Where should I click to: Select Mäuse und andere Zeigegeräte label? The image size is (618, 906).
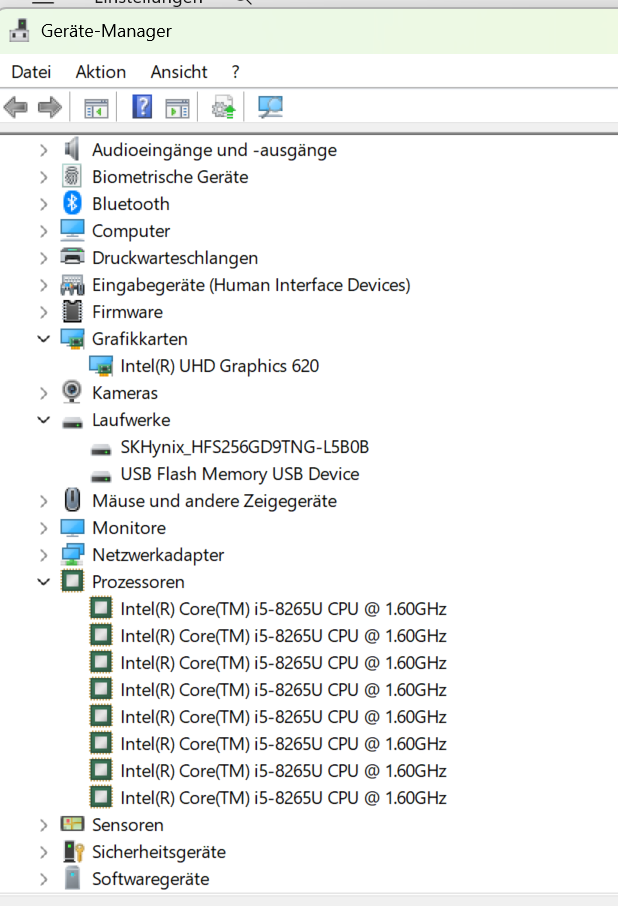pyautogui.click(x=214, y=500)
